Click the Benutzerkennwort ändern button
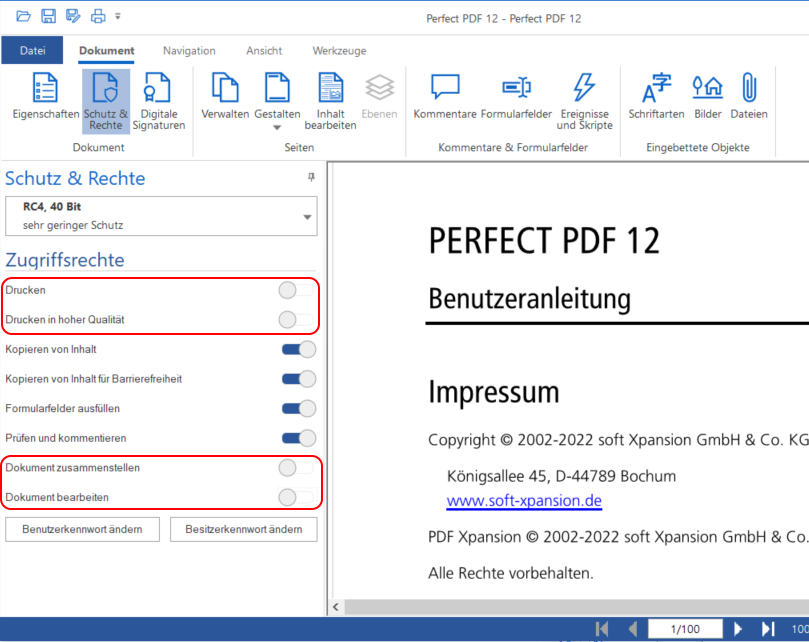The height and width of the screenshot is (642, 809). [x=82, y=529]
